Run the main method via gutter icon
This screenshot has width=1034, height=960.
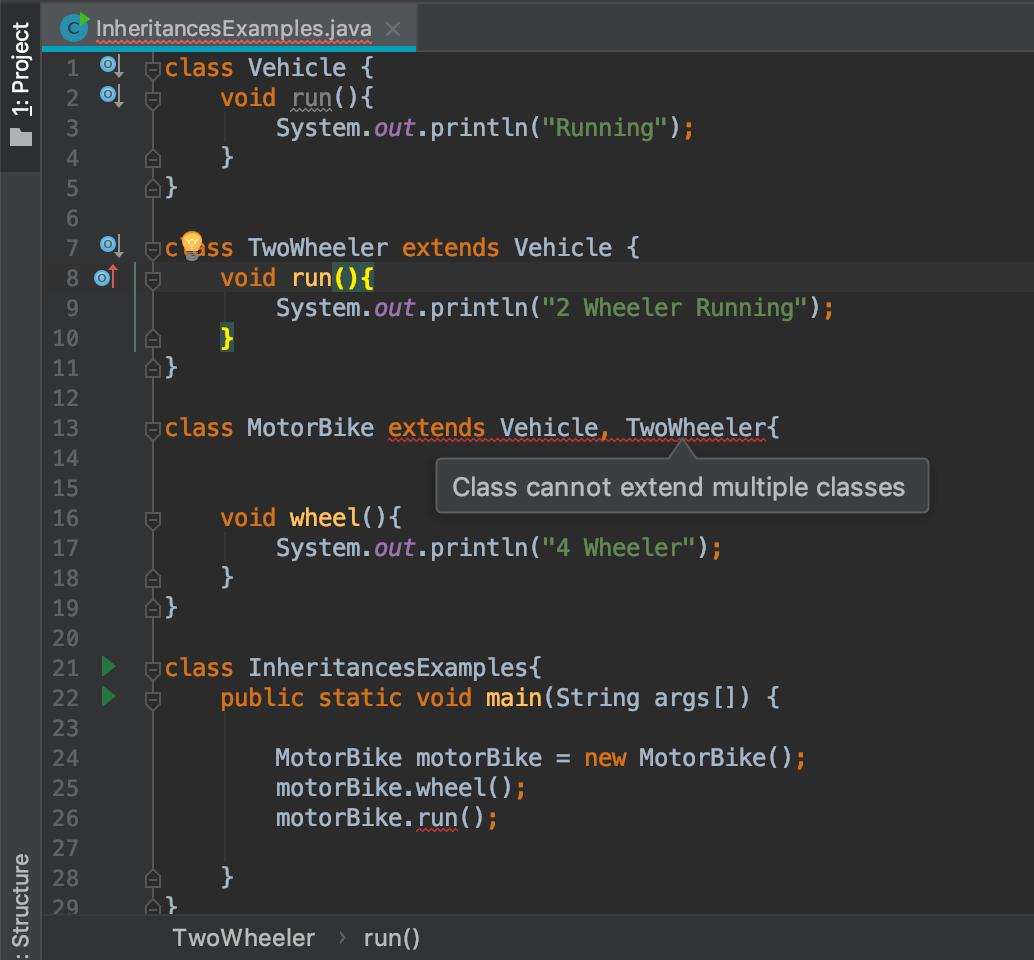tap(108, 697)
